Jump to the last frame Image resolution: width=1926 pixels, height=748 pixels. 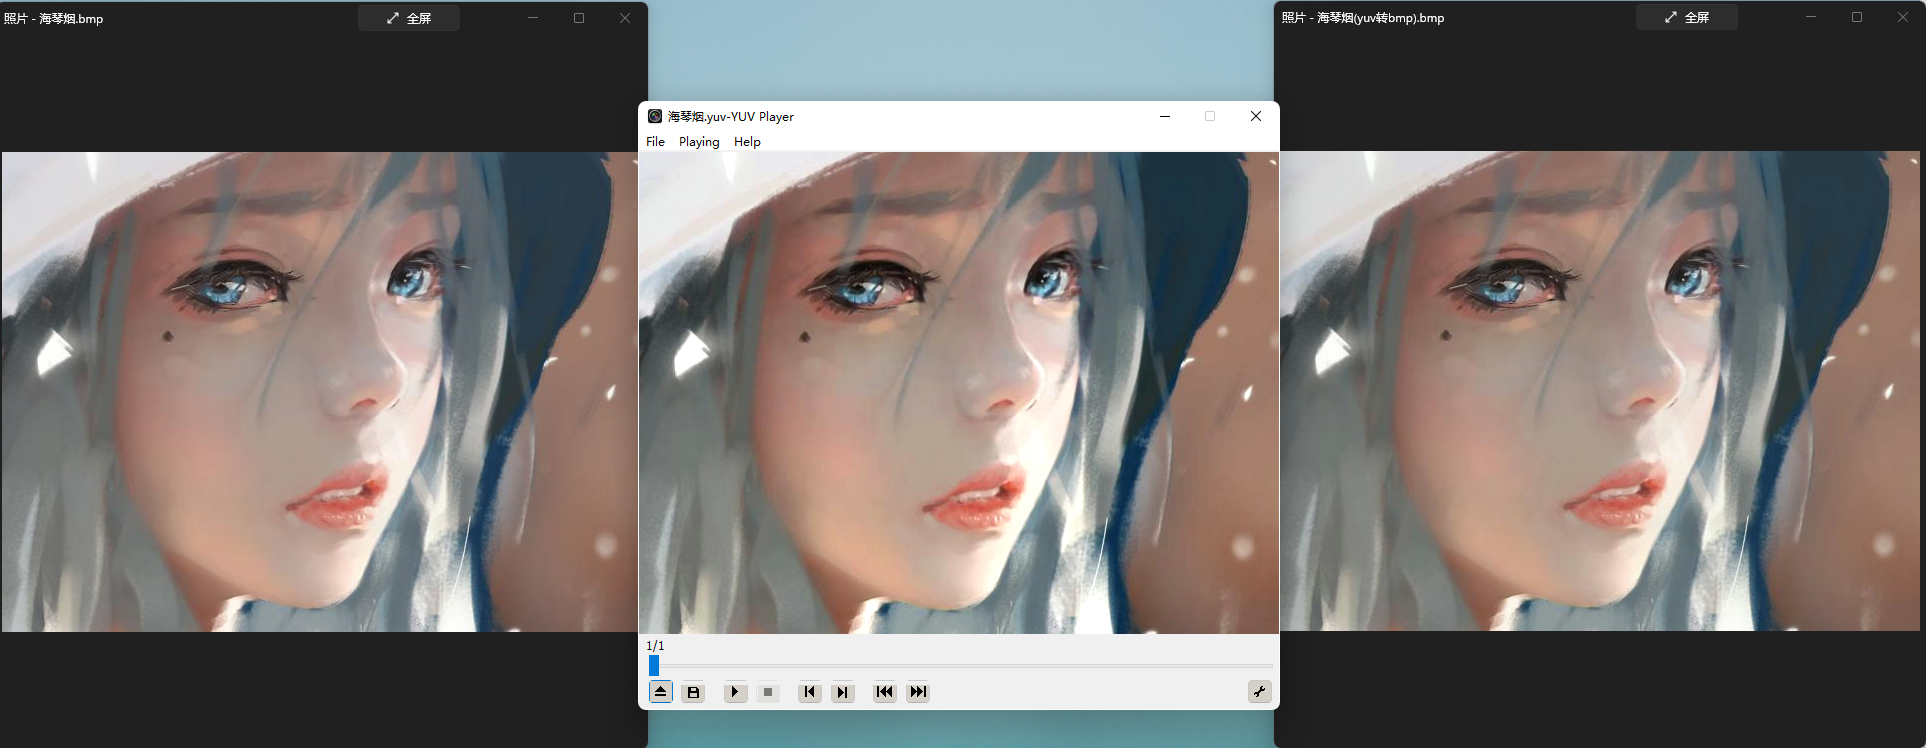918,692
